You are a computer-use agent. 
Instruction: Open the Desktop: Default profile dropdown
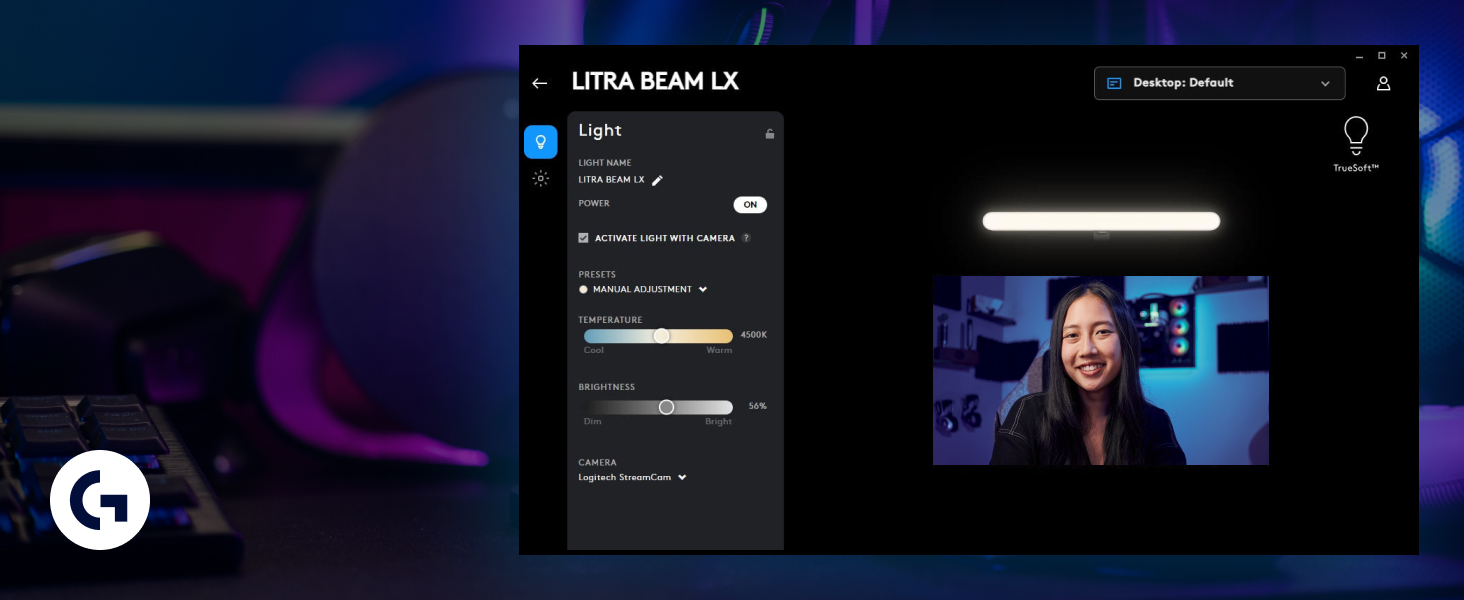(1220, 83)
